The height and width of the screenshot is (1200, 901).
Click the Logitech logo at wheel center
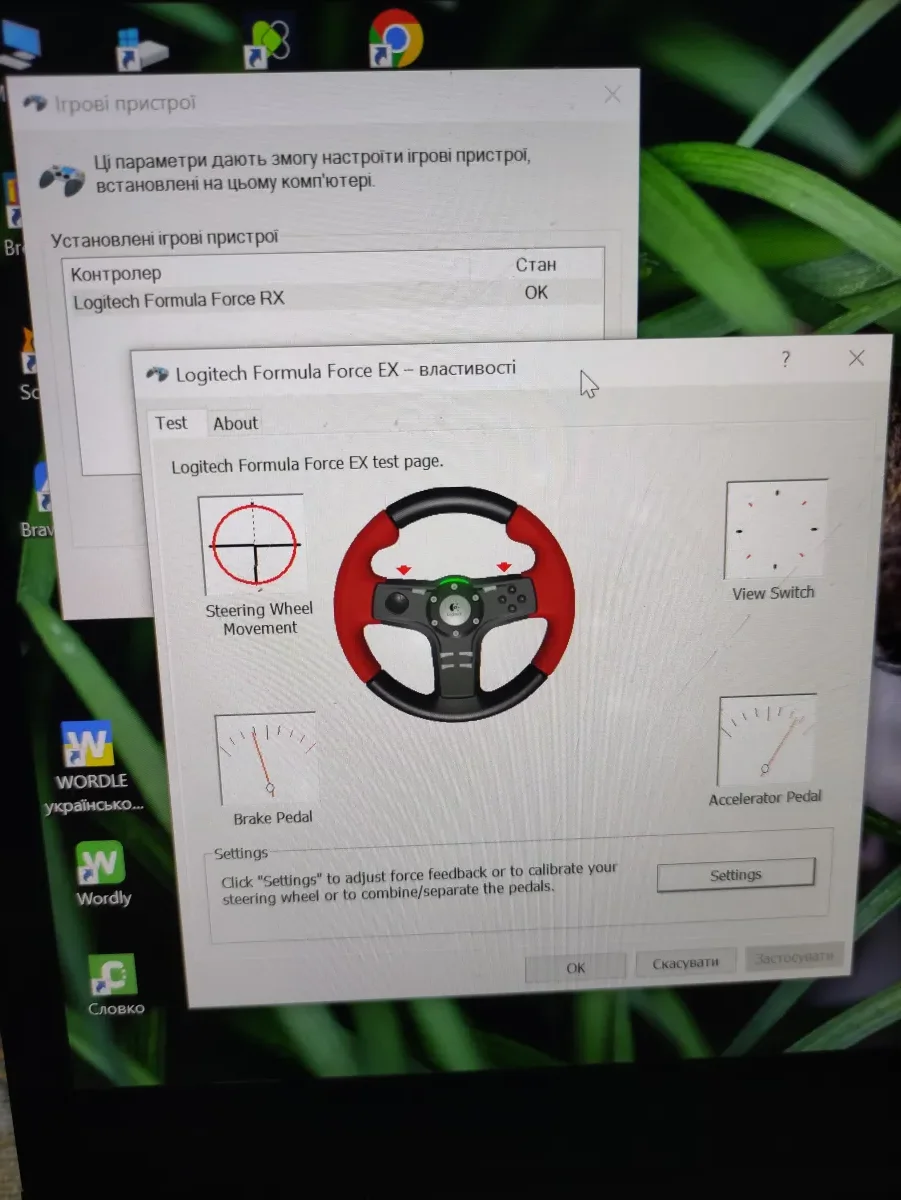[x=454, y=608]
